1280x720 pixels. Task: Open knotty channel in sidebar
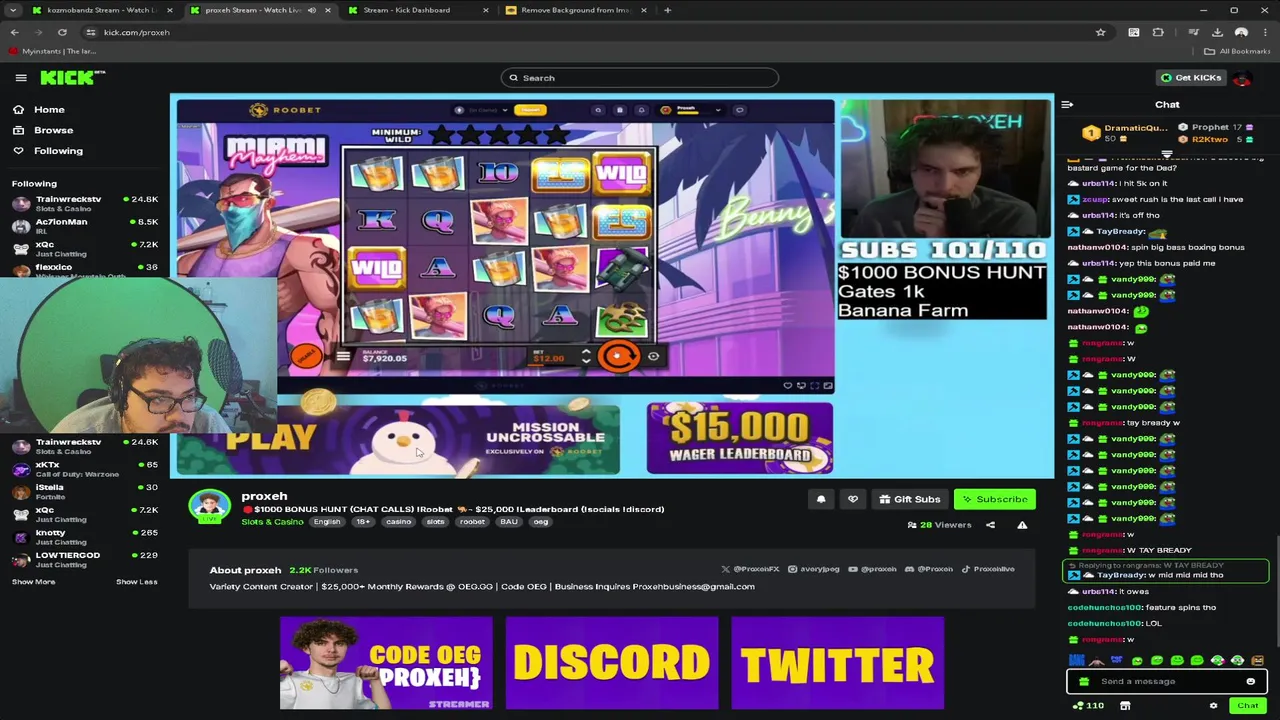point(84,537)
